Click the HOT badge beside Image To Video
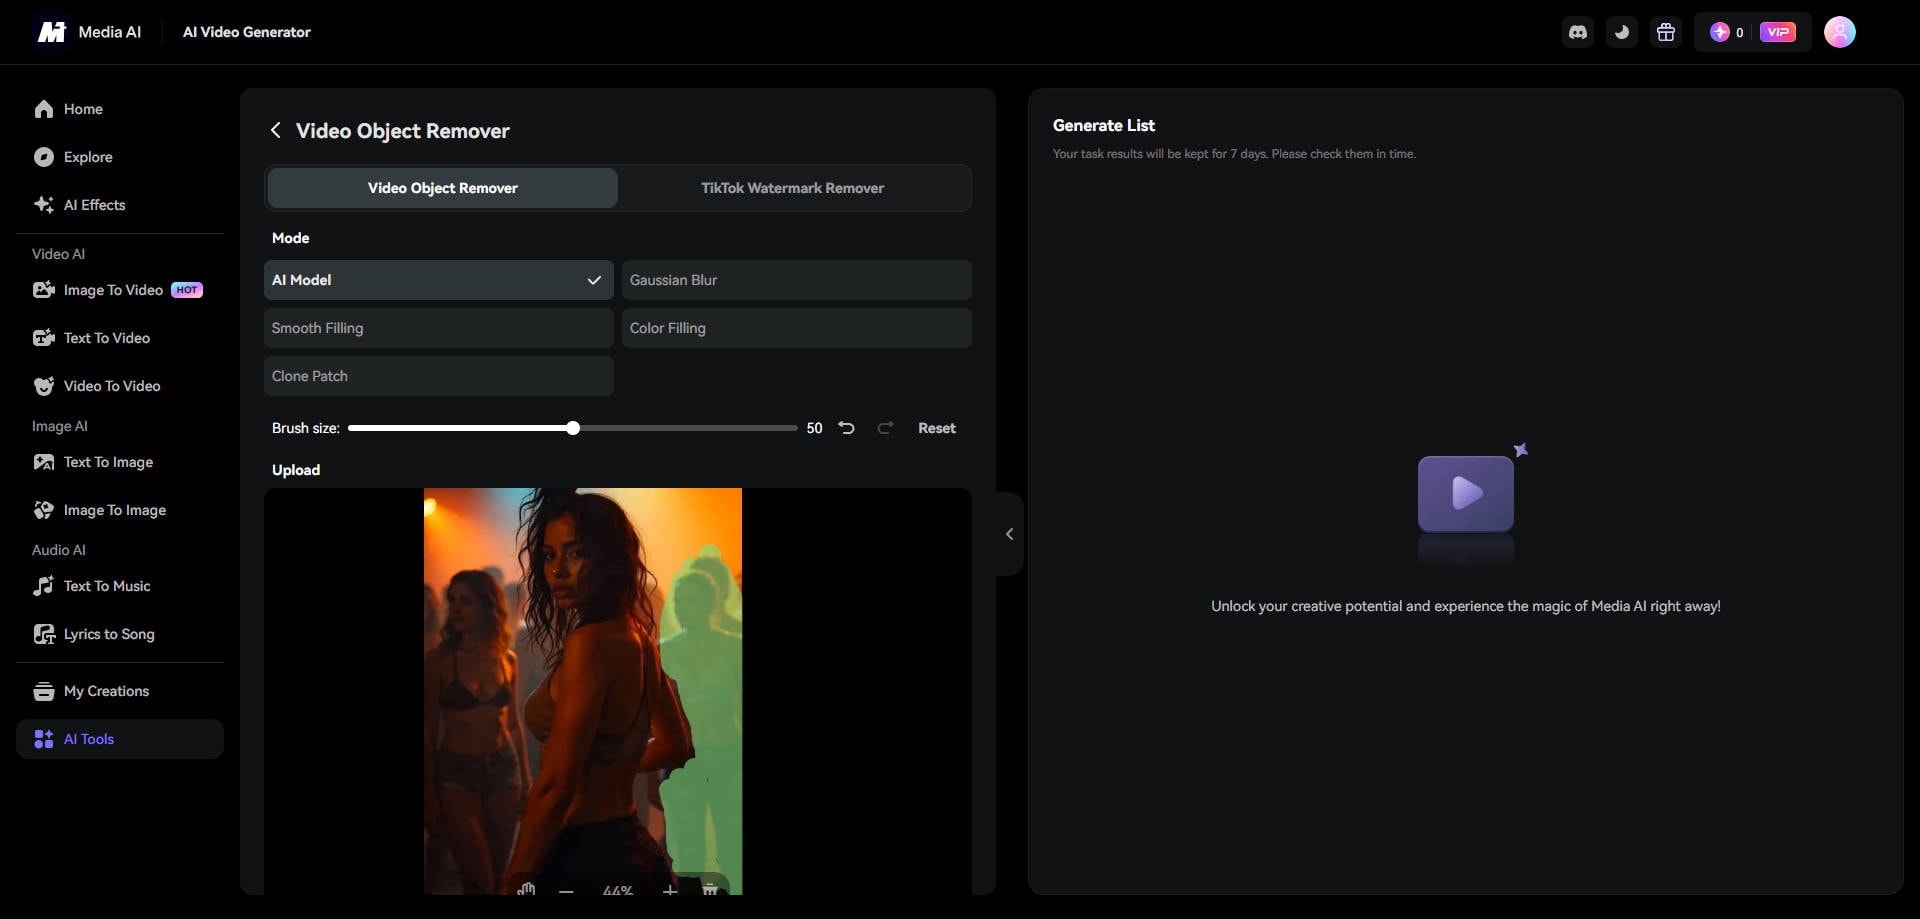Screen dimensions: 1920x919 [x=187, y=290]
